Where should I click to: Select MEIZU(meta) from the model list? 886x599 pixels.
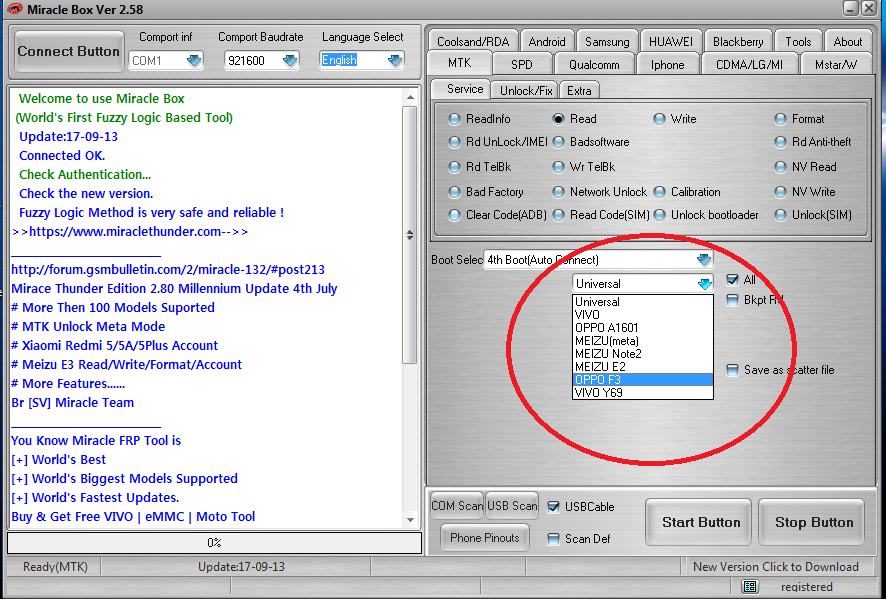[642, 341]
